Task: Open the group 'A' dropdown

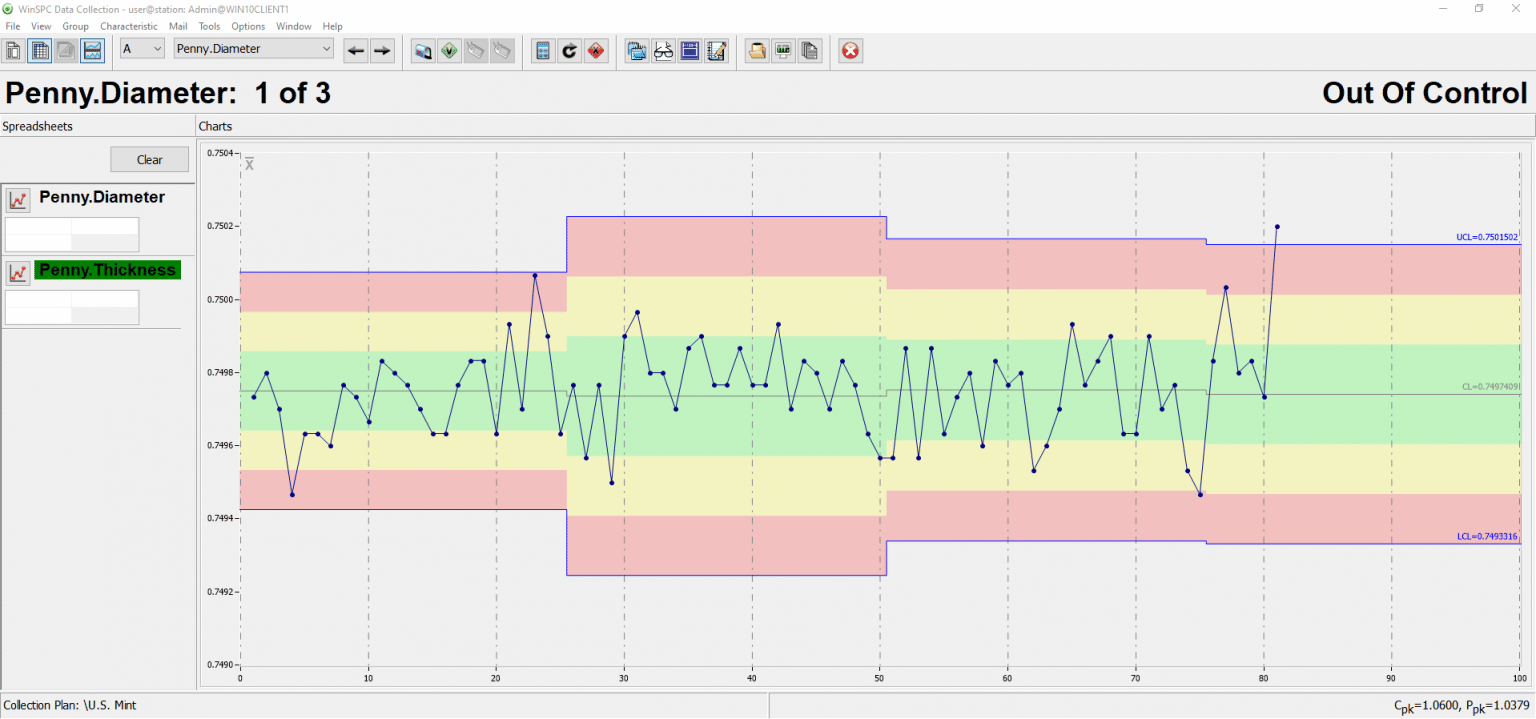Action: [143, 49]
